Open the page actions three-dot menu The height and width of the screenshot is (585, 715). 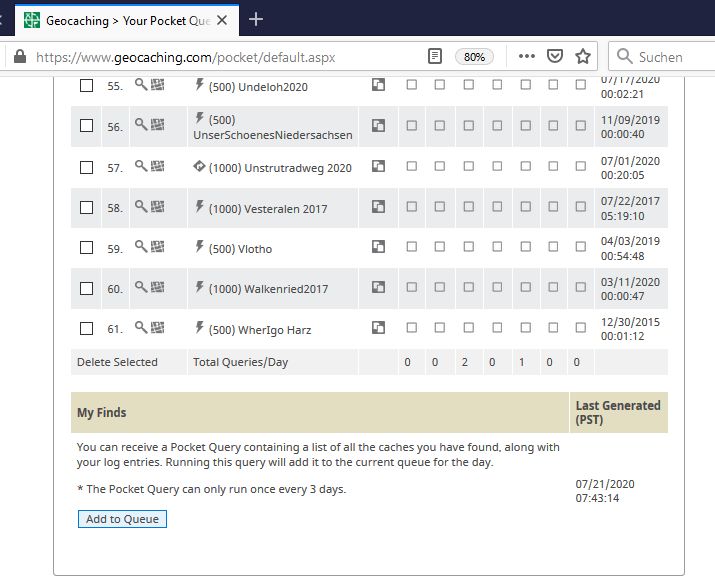coord(527,56)
